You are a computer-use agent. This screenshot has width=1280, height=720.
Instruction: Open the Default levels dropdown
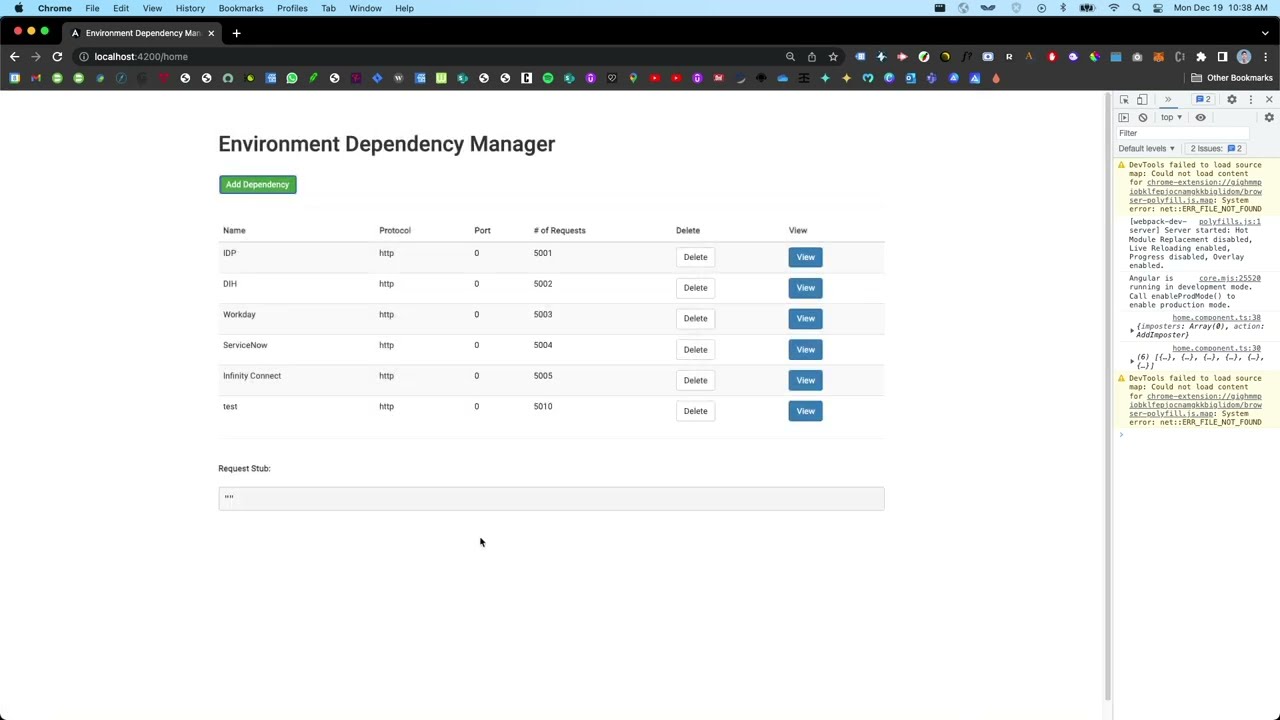tap(1147, 148)
